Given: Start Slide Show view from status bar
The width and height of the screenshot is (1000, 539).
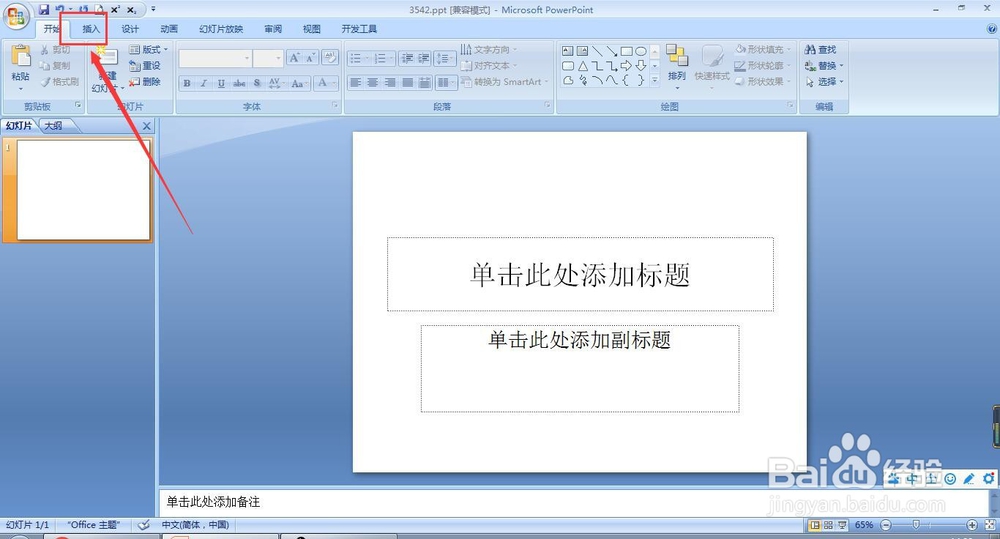Looking at the screenshot, I should click(x=842, y=525).
